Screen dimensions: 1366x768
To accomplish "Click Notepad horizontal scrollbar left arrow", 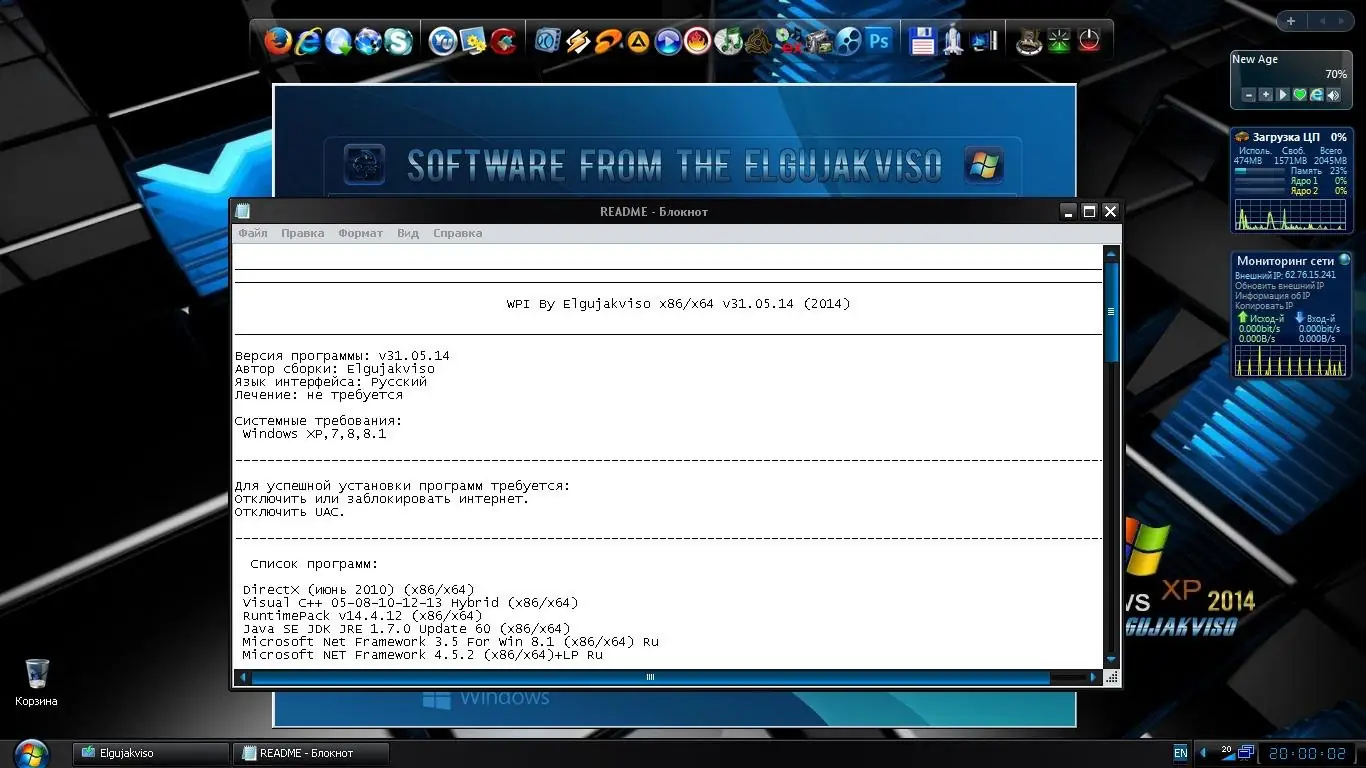I will (241, 677).
